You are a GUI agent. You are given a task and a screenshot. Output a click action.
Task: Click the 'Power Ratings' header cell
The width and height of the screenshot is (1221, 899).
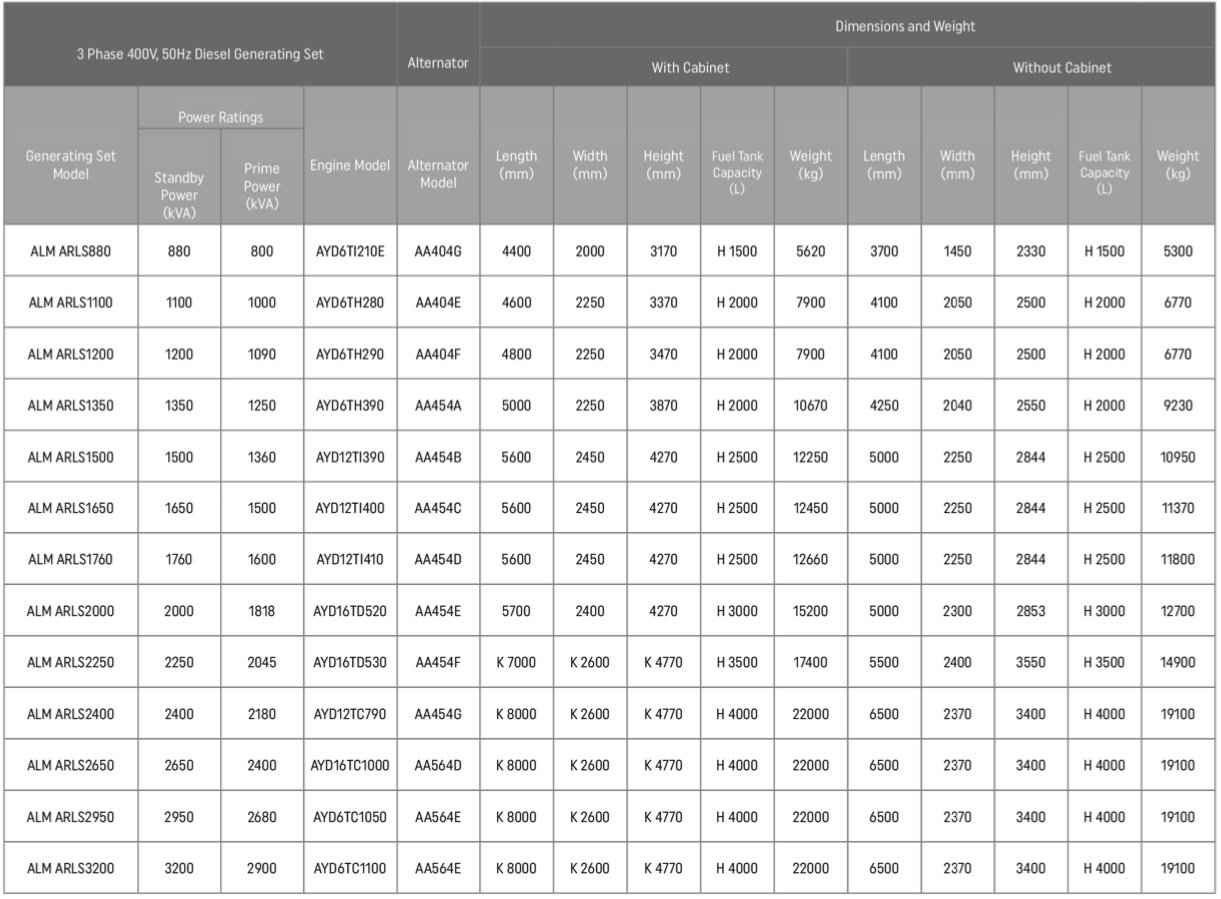point(220,117)
